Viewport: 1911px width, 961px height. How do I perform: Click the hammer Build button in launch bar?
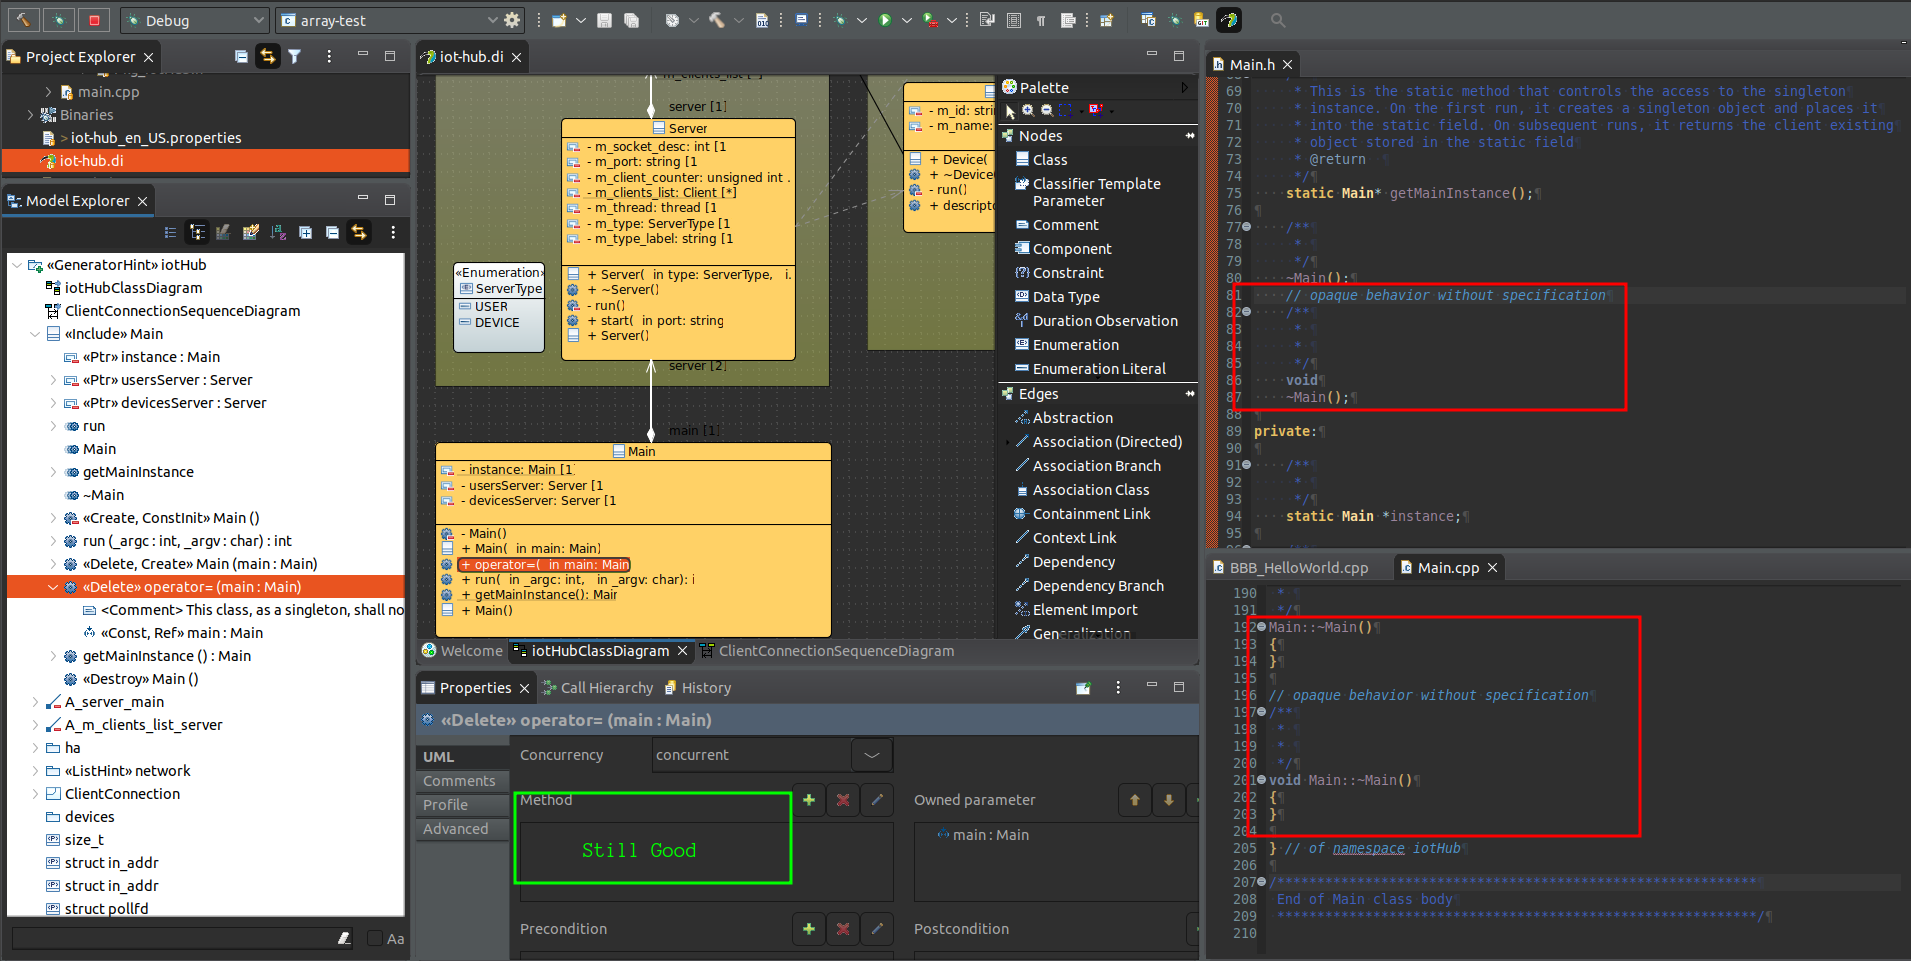23,20
